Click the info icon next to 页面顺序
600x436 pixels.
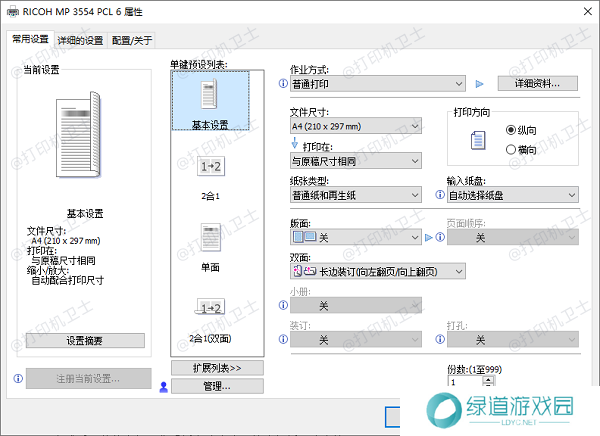(440, 237)
